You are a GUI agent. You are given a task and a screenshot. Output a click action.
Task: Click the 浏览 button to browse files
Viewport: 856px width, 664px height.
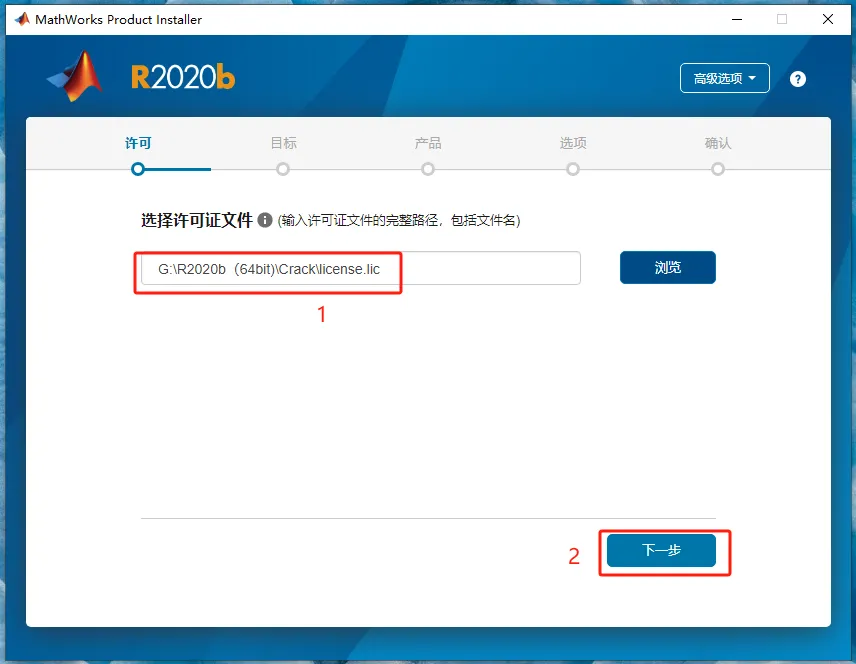tap(667, 268)
